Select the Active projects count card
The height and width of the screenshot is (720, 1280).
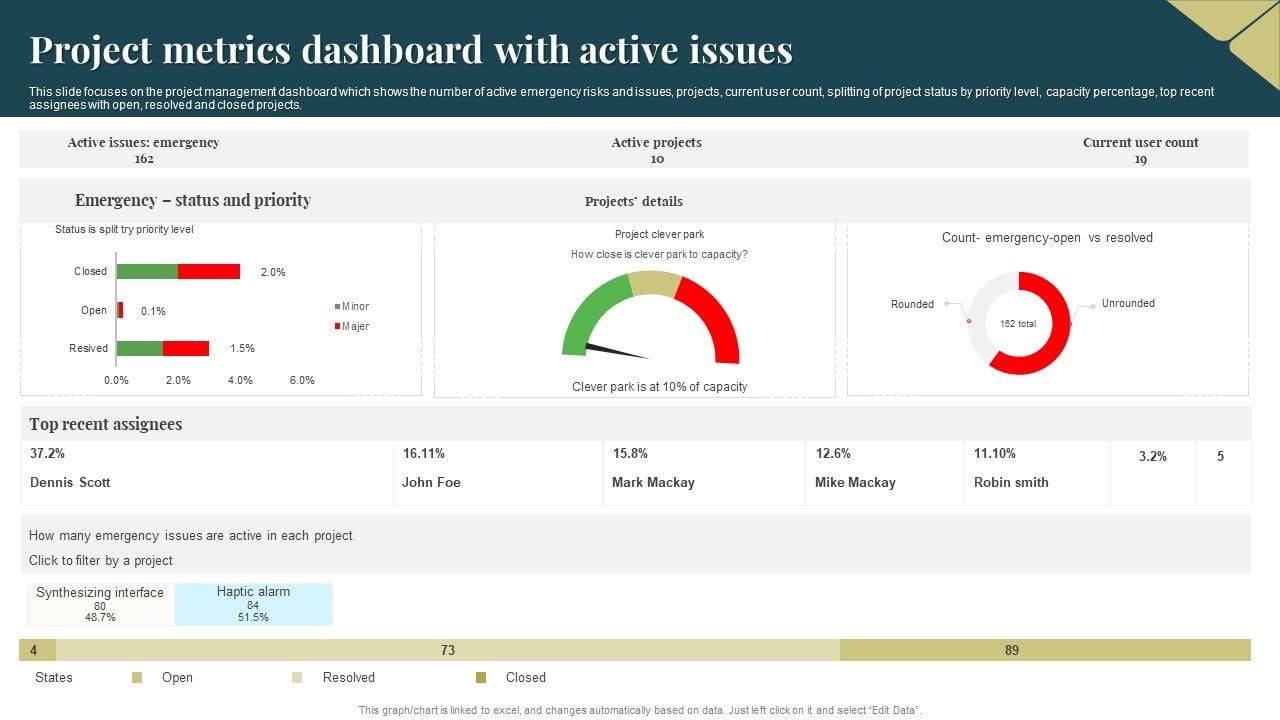click(x=656, y=150)
